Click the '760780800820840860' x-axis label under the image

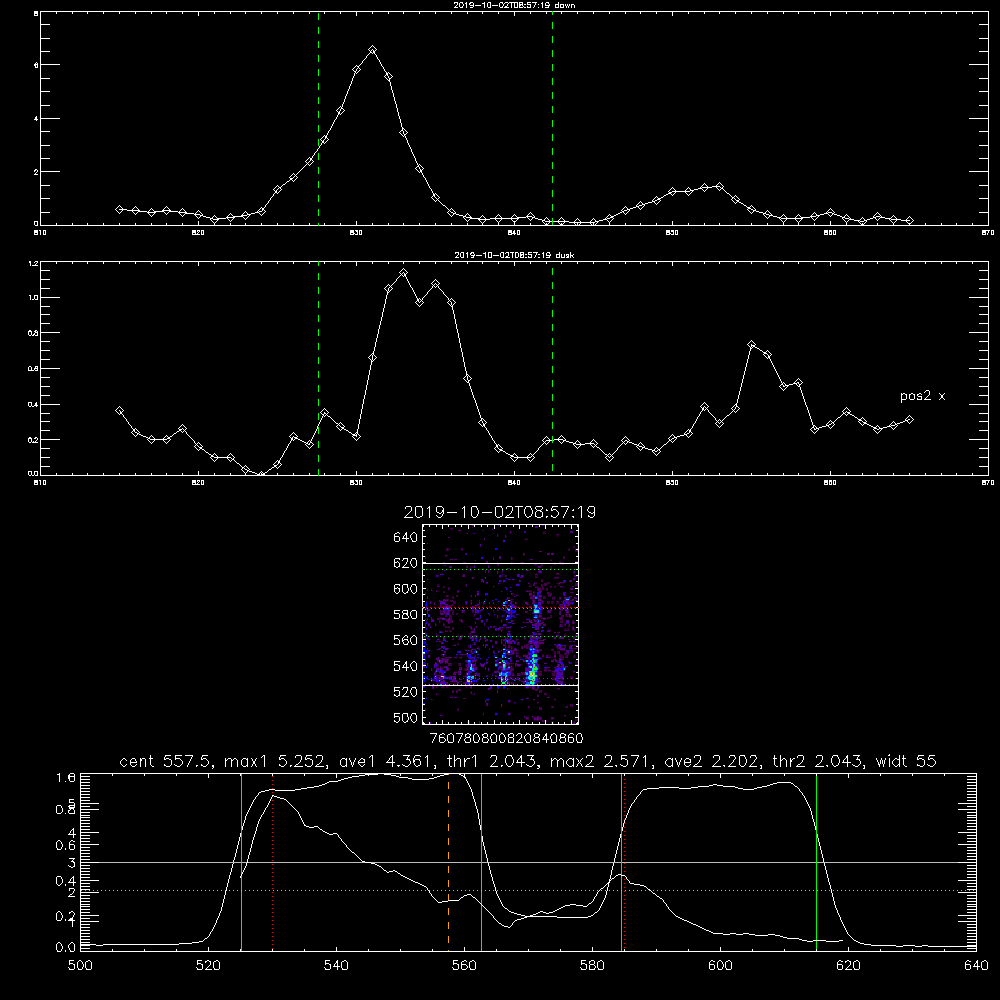[506, 738]
